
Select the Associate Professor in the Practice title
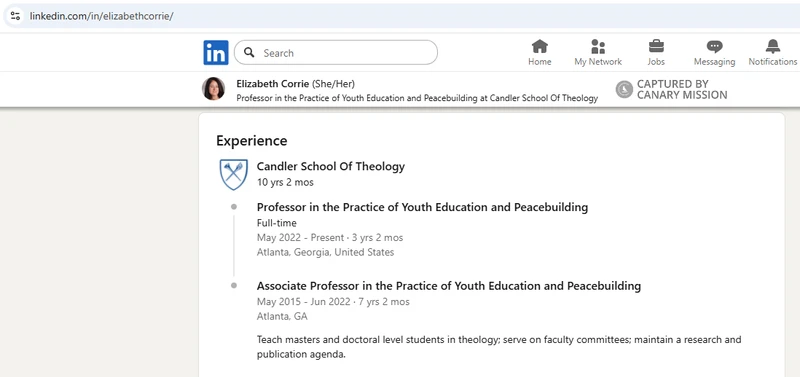tap(448, 286)
